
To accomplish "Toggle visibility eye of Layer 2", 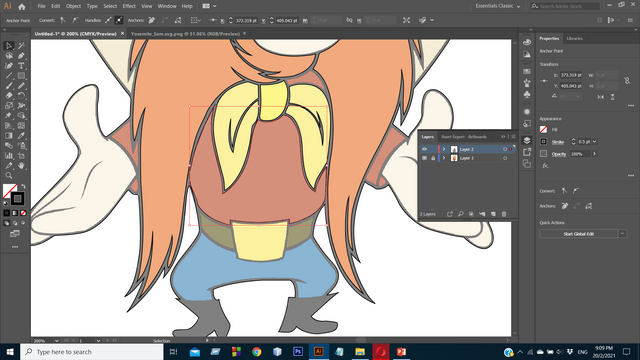I will click(424, 149).
